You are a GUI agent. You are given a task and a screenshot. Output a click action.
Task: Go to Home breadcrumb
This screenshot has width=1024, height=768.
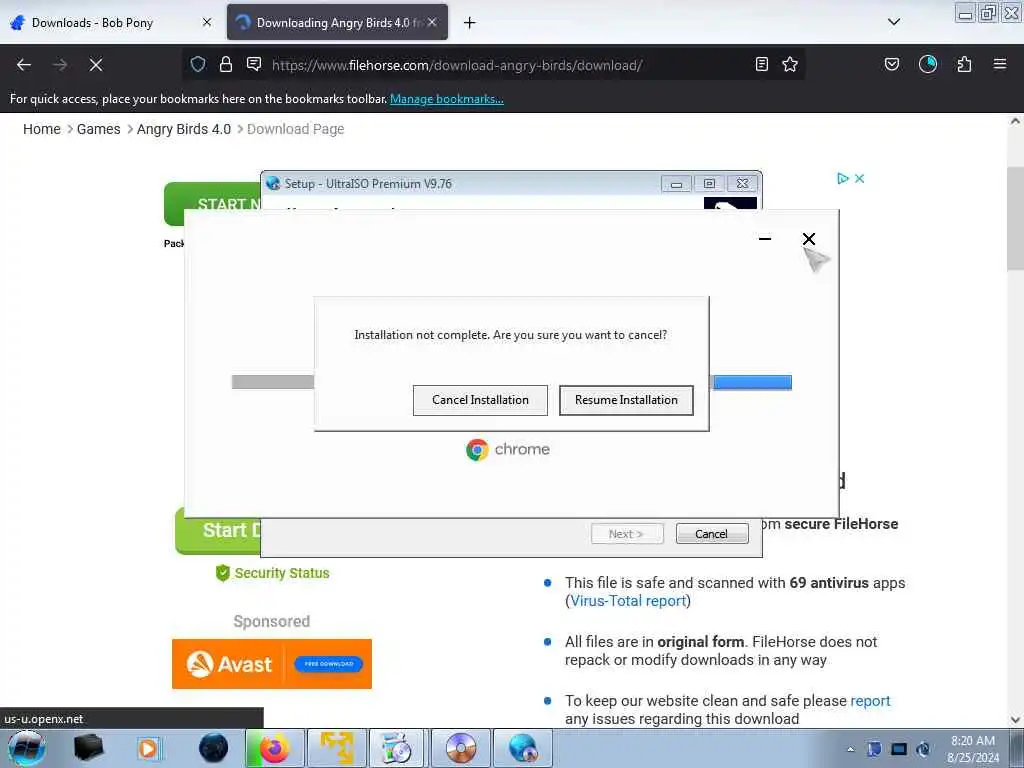click(x=42, y=129)
